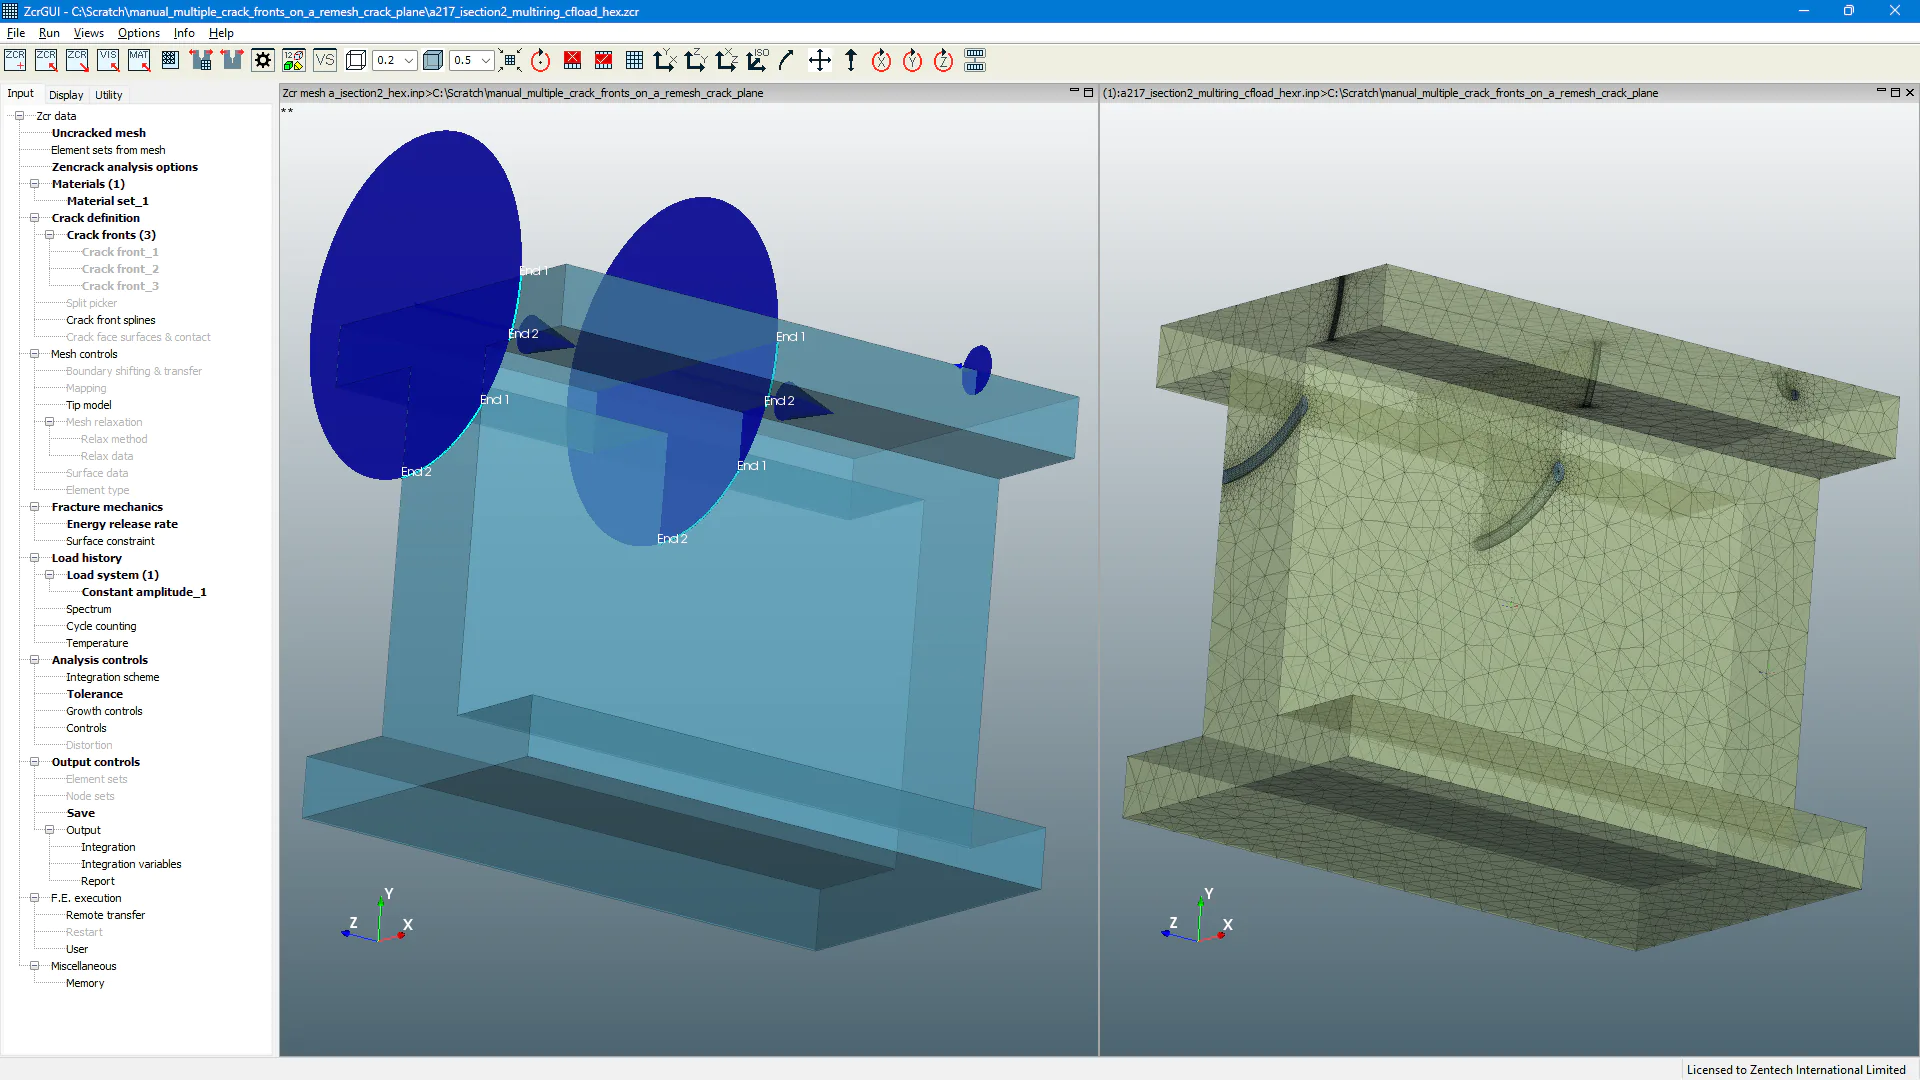The image size is (1920, 1080).
Task: Click the VS toolbar icon
Action: coord(325,60)
